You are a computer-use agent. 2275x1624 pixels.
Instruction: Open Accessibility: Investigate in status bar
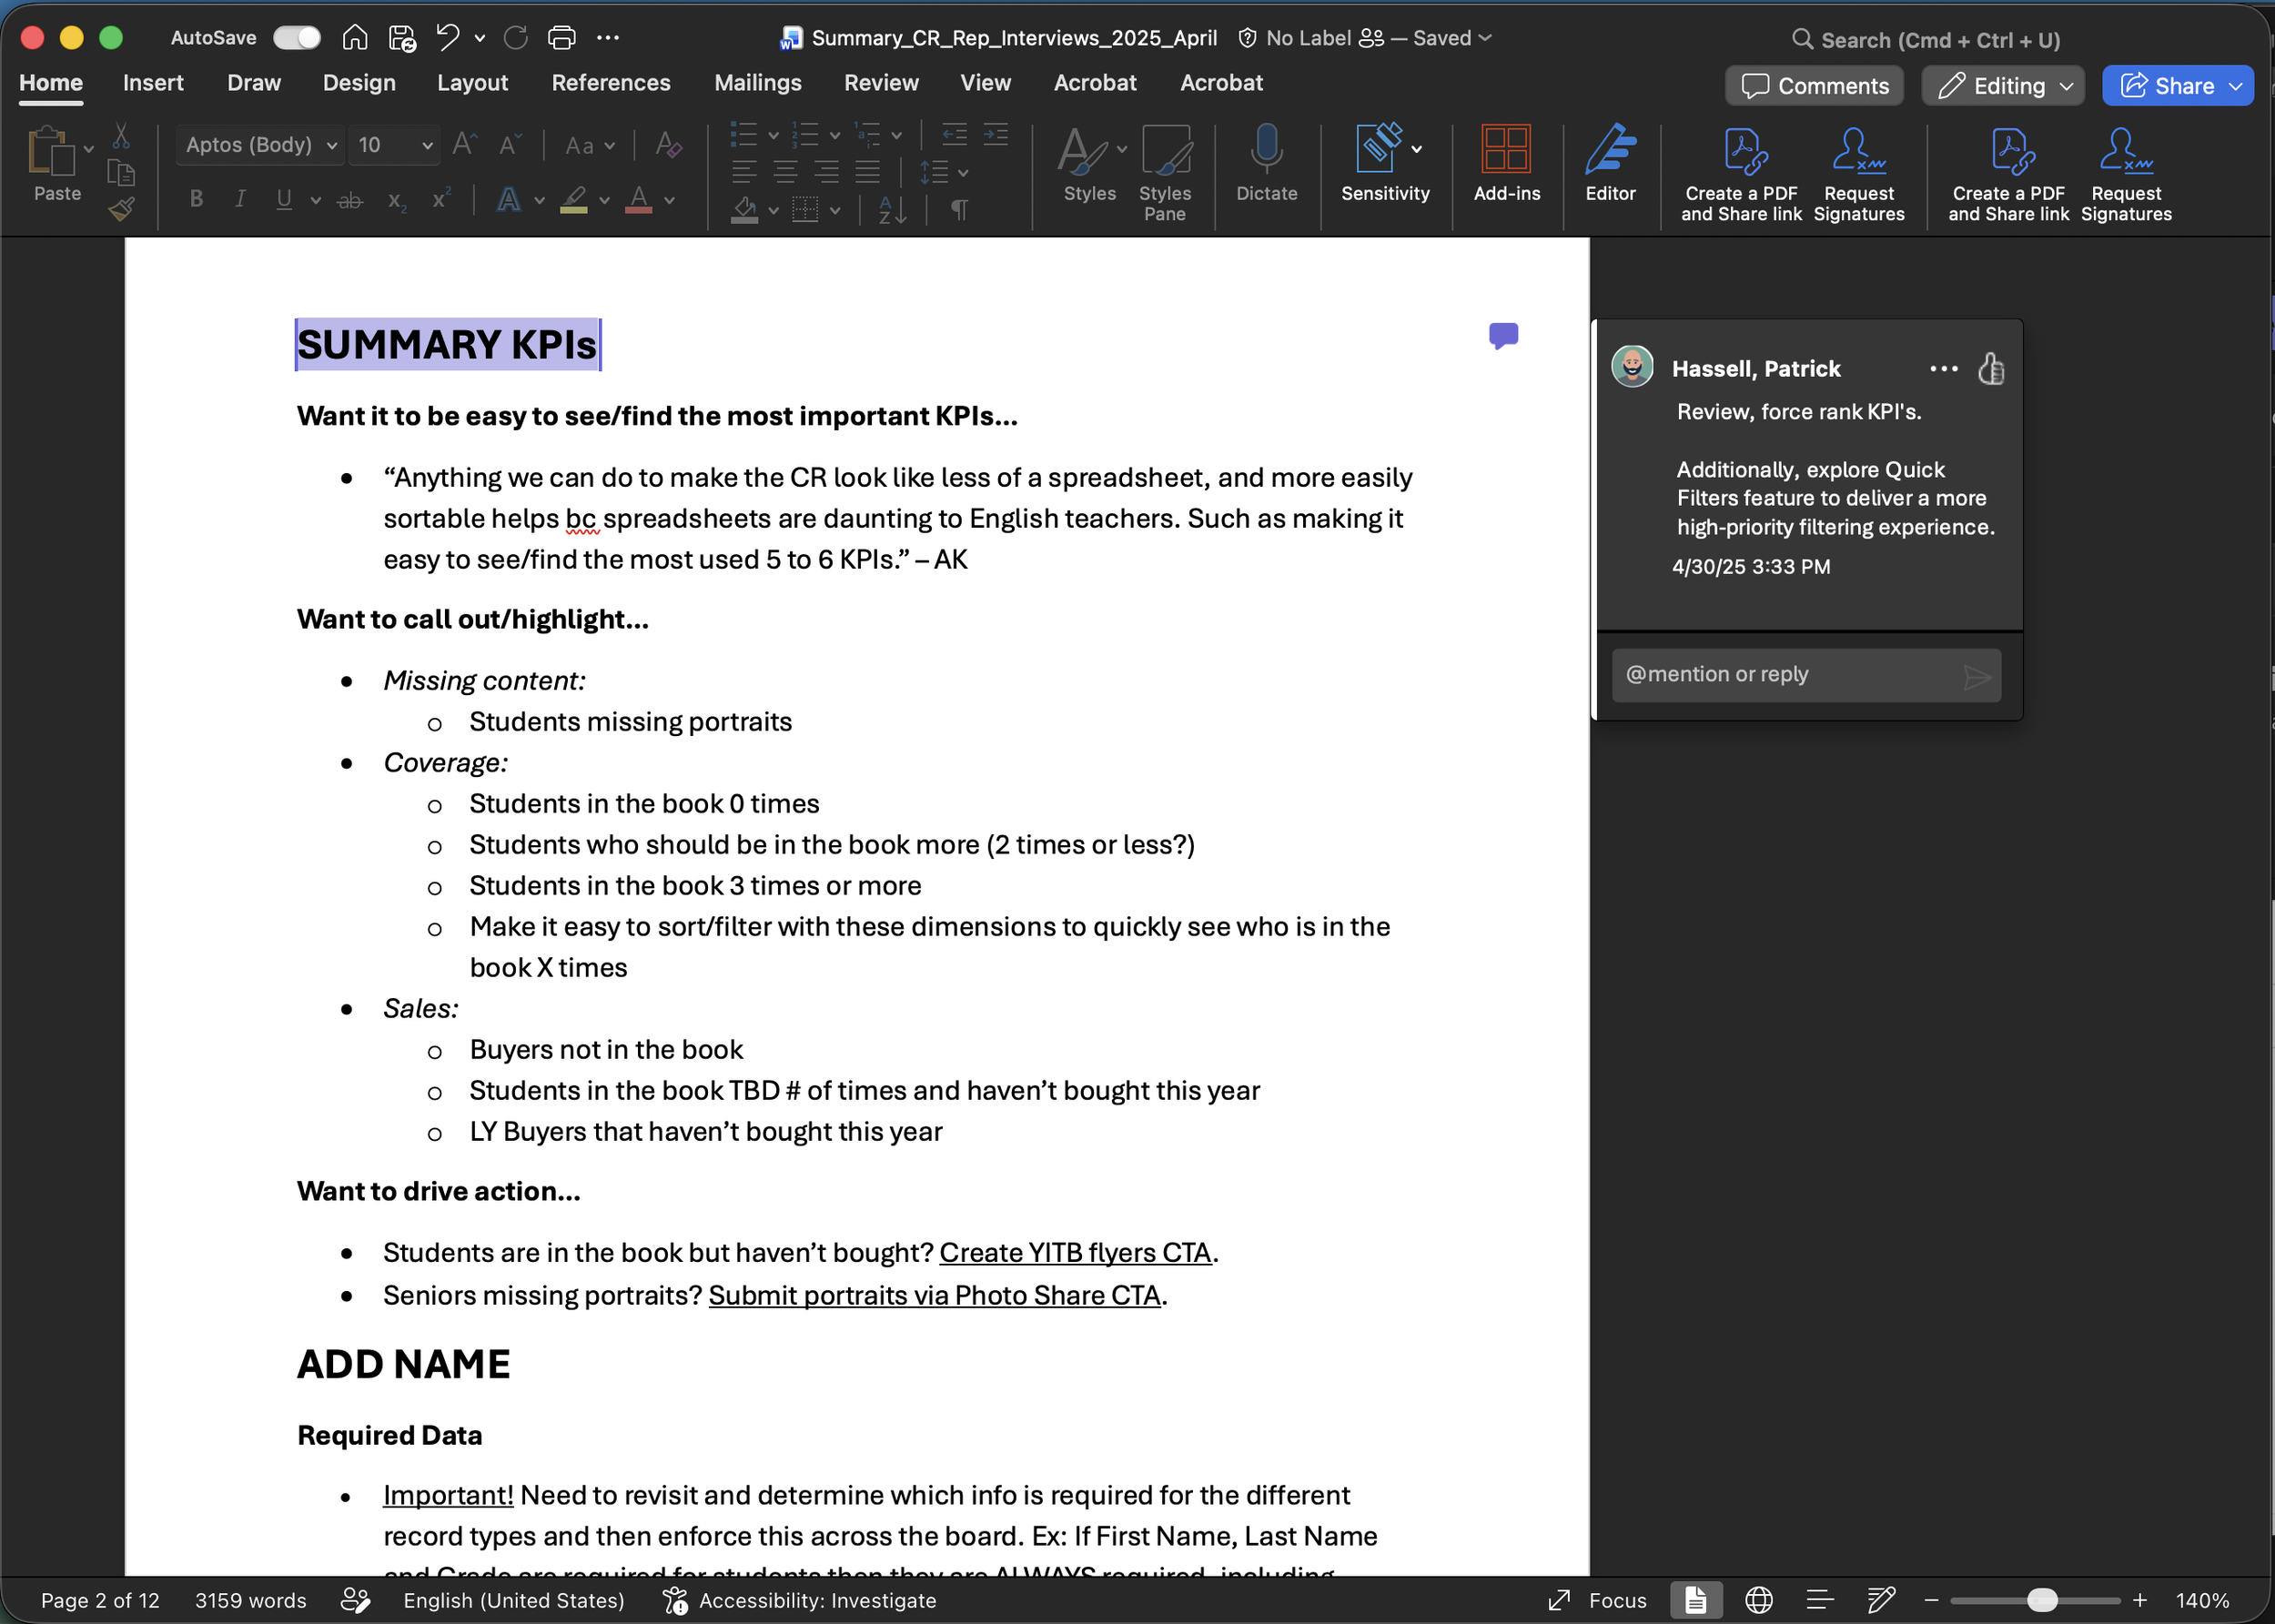[799, 1600]
